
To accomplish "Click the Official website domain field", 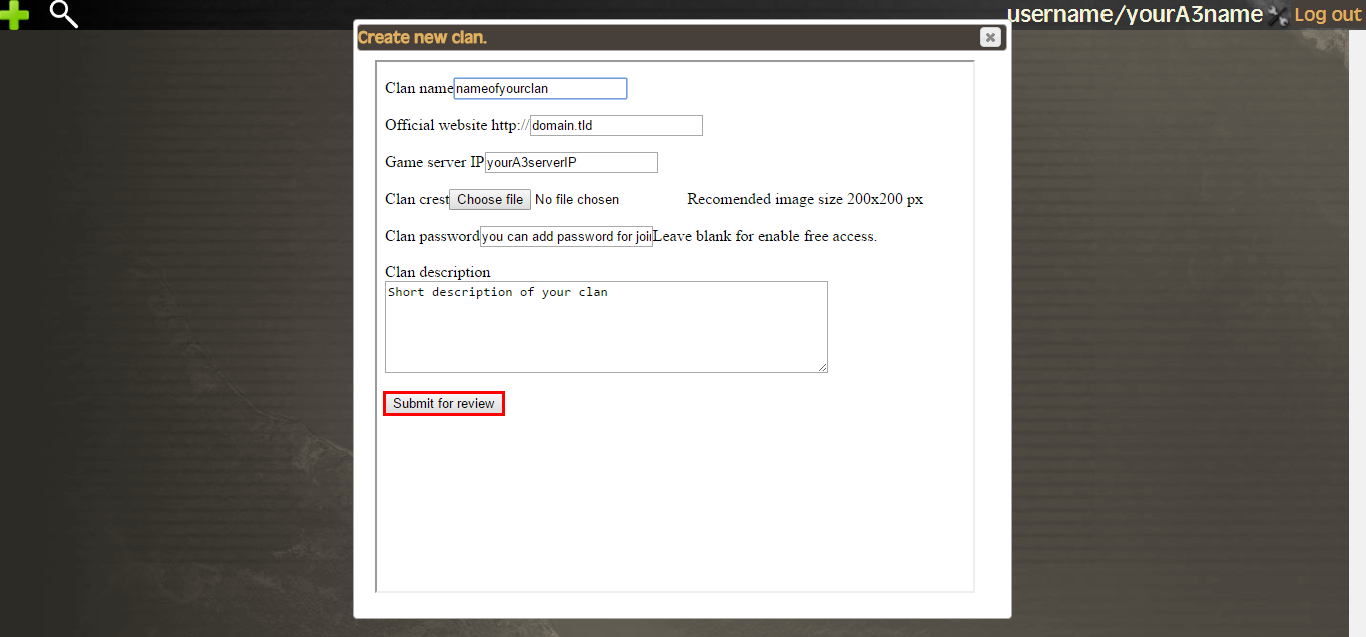I will click(x=616, y=125).
